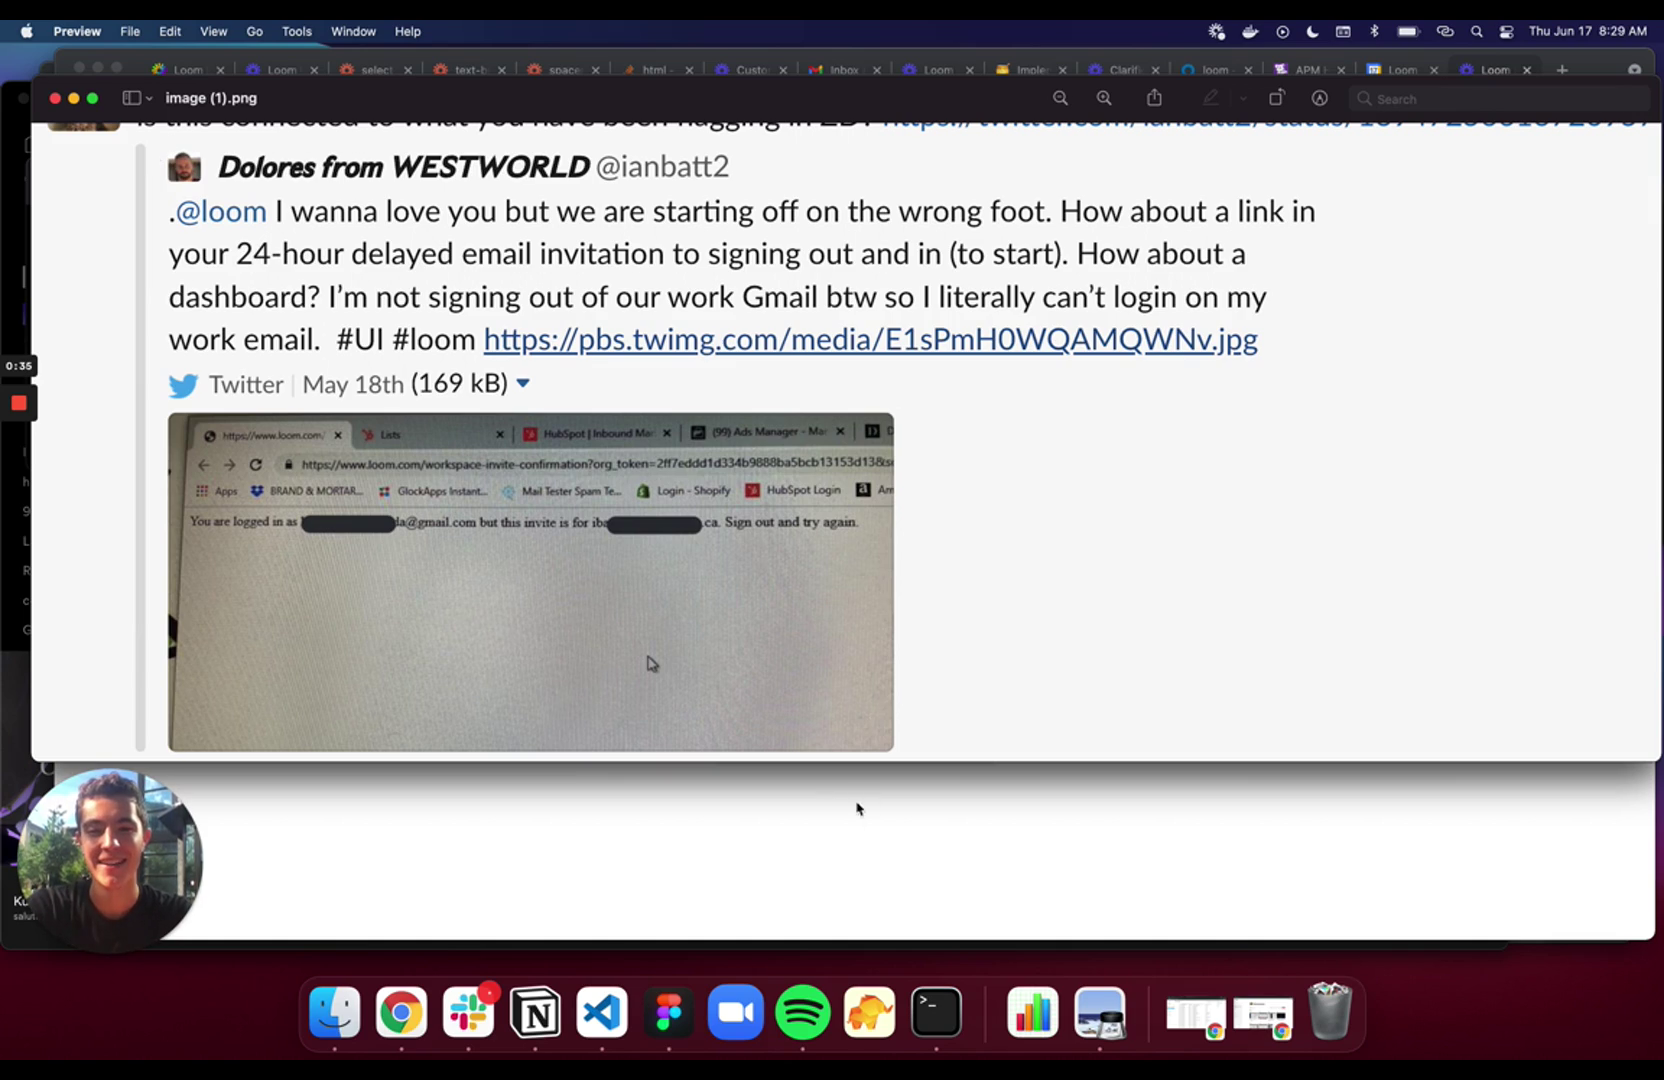This screenshot has width=1664, height=1080.
Task: Switch to Preview from the Dock
Action: [x=1100, y=1013]
